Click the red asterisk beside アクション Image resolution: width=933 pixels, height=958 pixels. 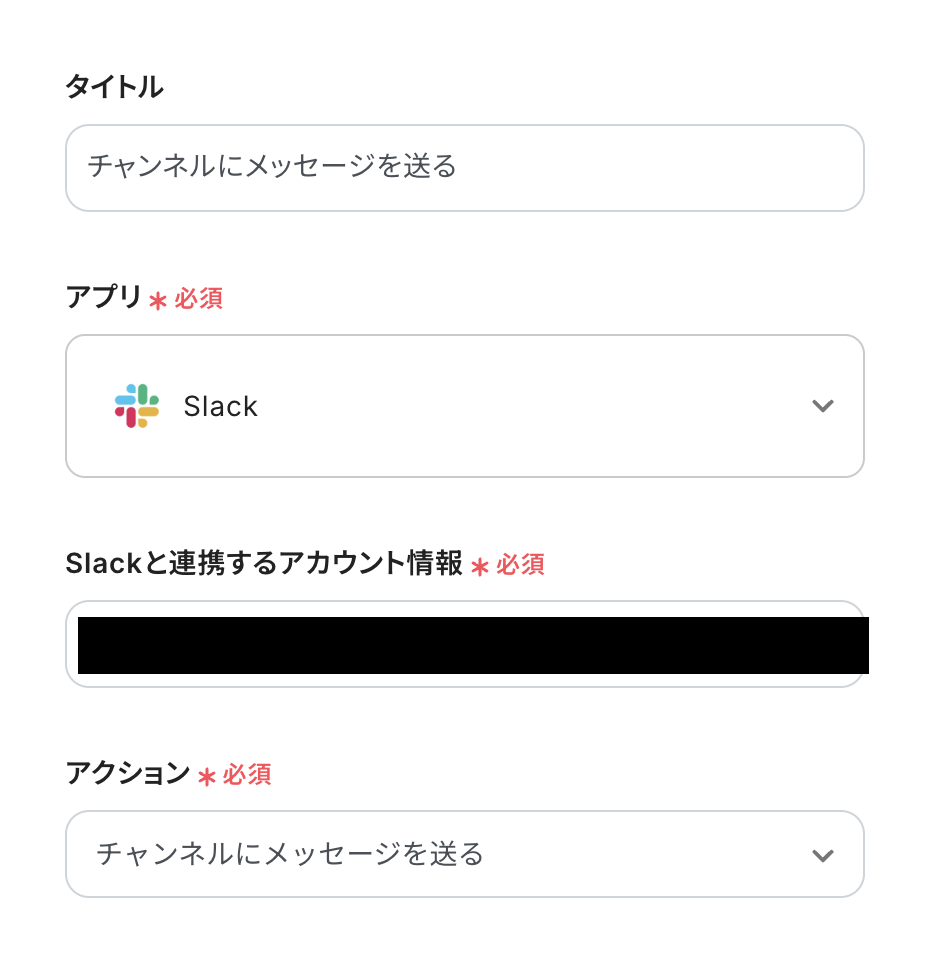click(x=207, y=776)
